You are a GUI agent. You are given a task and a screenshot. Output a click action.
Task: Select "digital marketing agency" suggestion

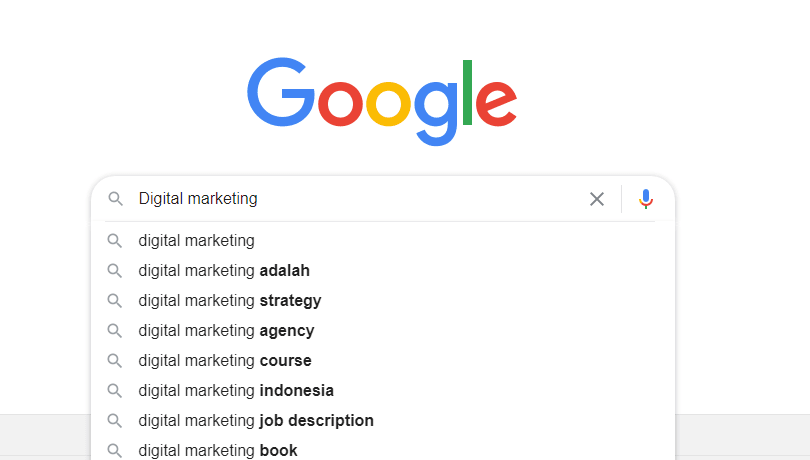[226, 330]
